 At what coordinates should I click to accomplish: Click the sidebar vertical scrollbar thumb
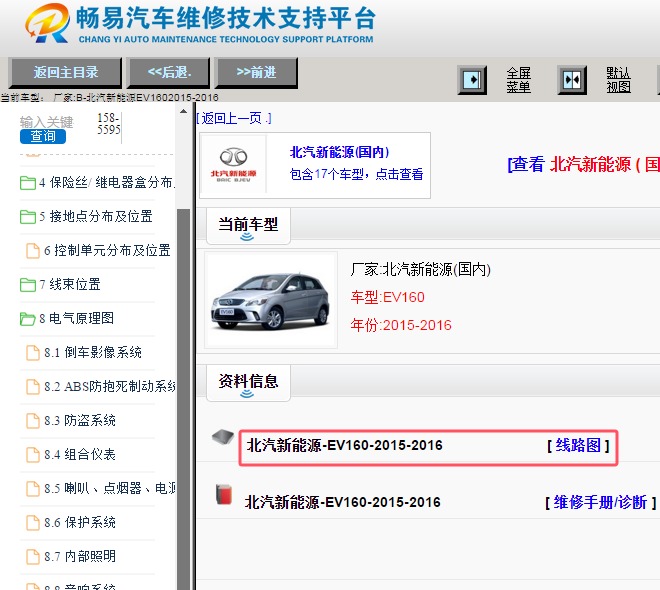tap(183, 399)
